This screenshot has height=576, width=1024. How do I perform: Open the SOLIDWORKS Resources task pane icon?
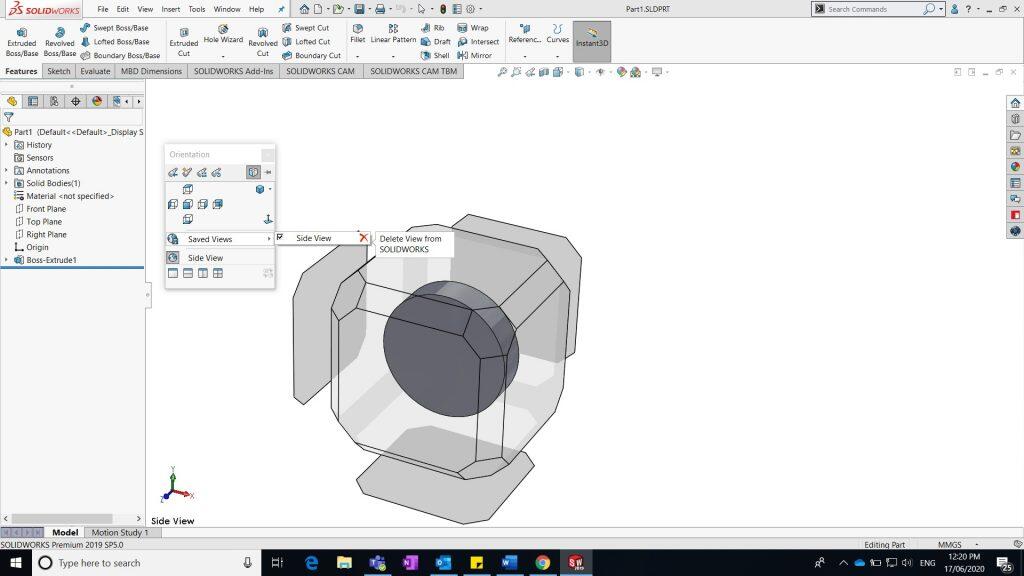click(x=1015, y=103)
